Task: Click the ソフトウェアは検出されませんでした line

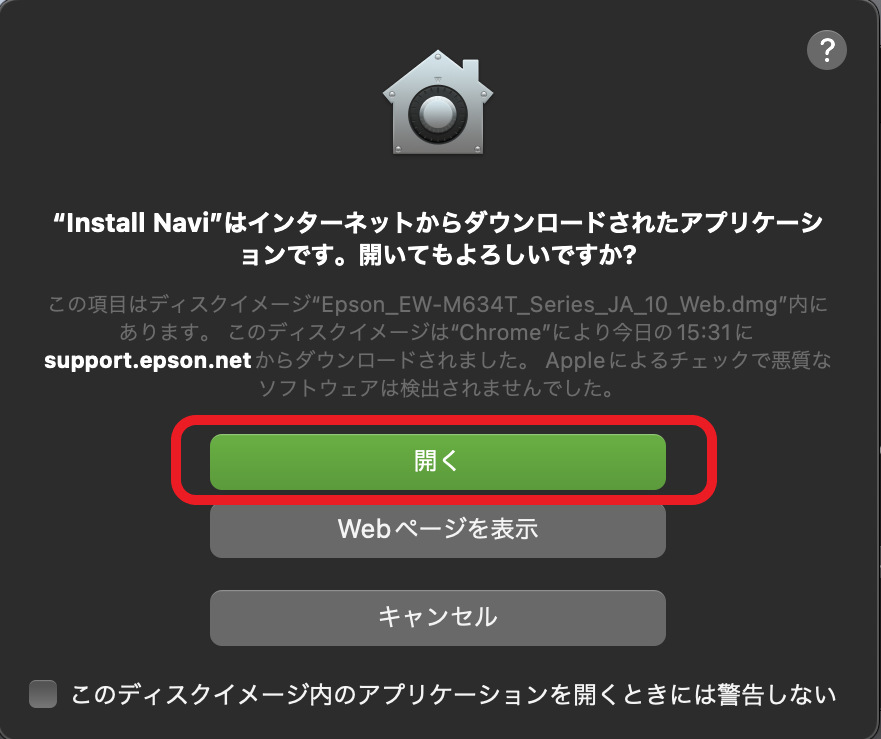Action: coord(438,388)
